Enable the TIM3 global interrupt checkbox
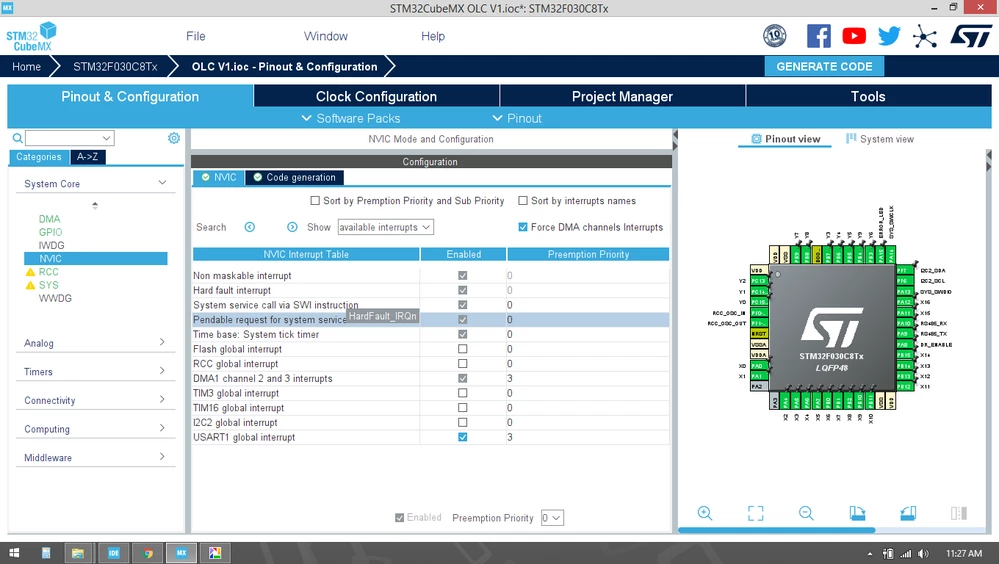 (463, 393)
